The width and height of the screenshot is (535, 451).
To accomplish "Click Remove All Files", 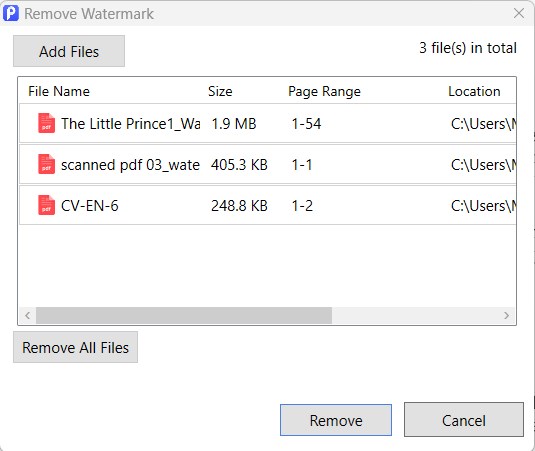I will pyautogui.click(x=75, y=347).
